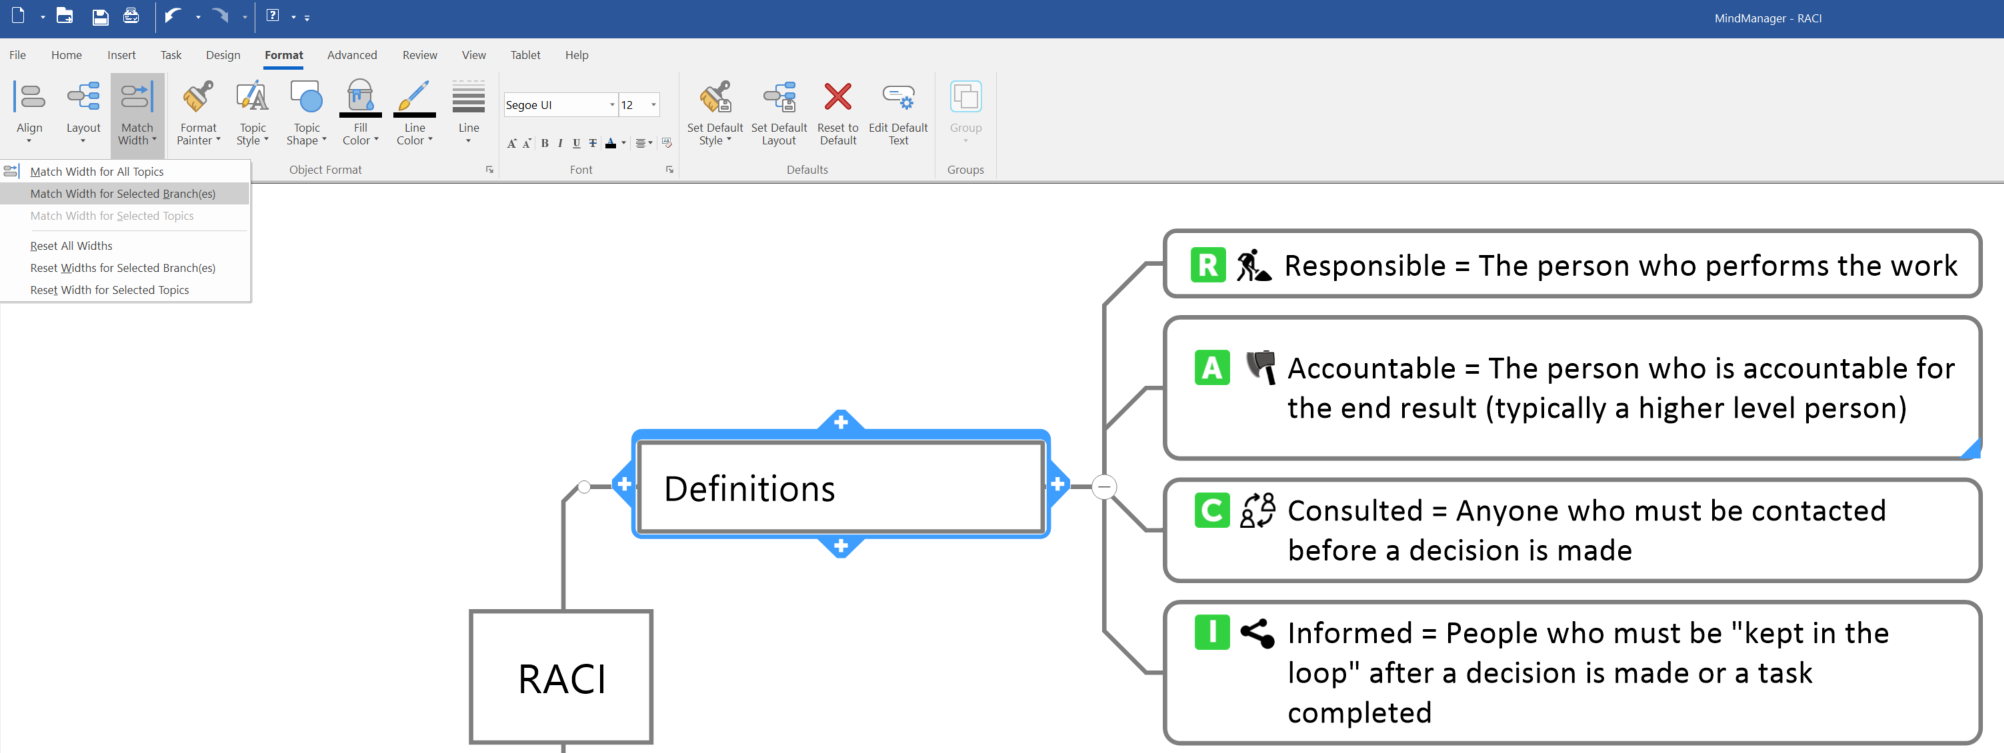Toggle strikethrough formatting

point(593,143)
